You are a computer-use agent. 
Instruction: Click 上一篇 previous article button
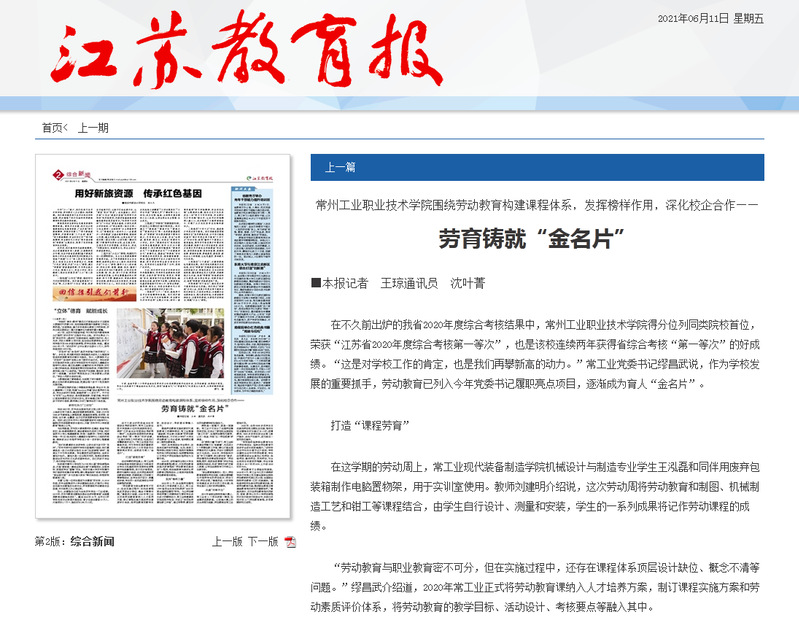tap(340, 167)
